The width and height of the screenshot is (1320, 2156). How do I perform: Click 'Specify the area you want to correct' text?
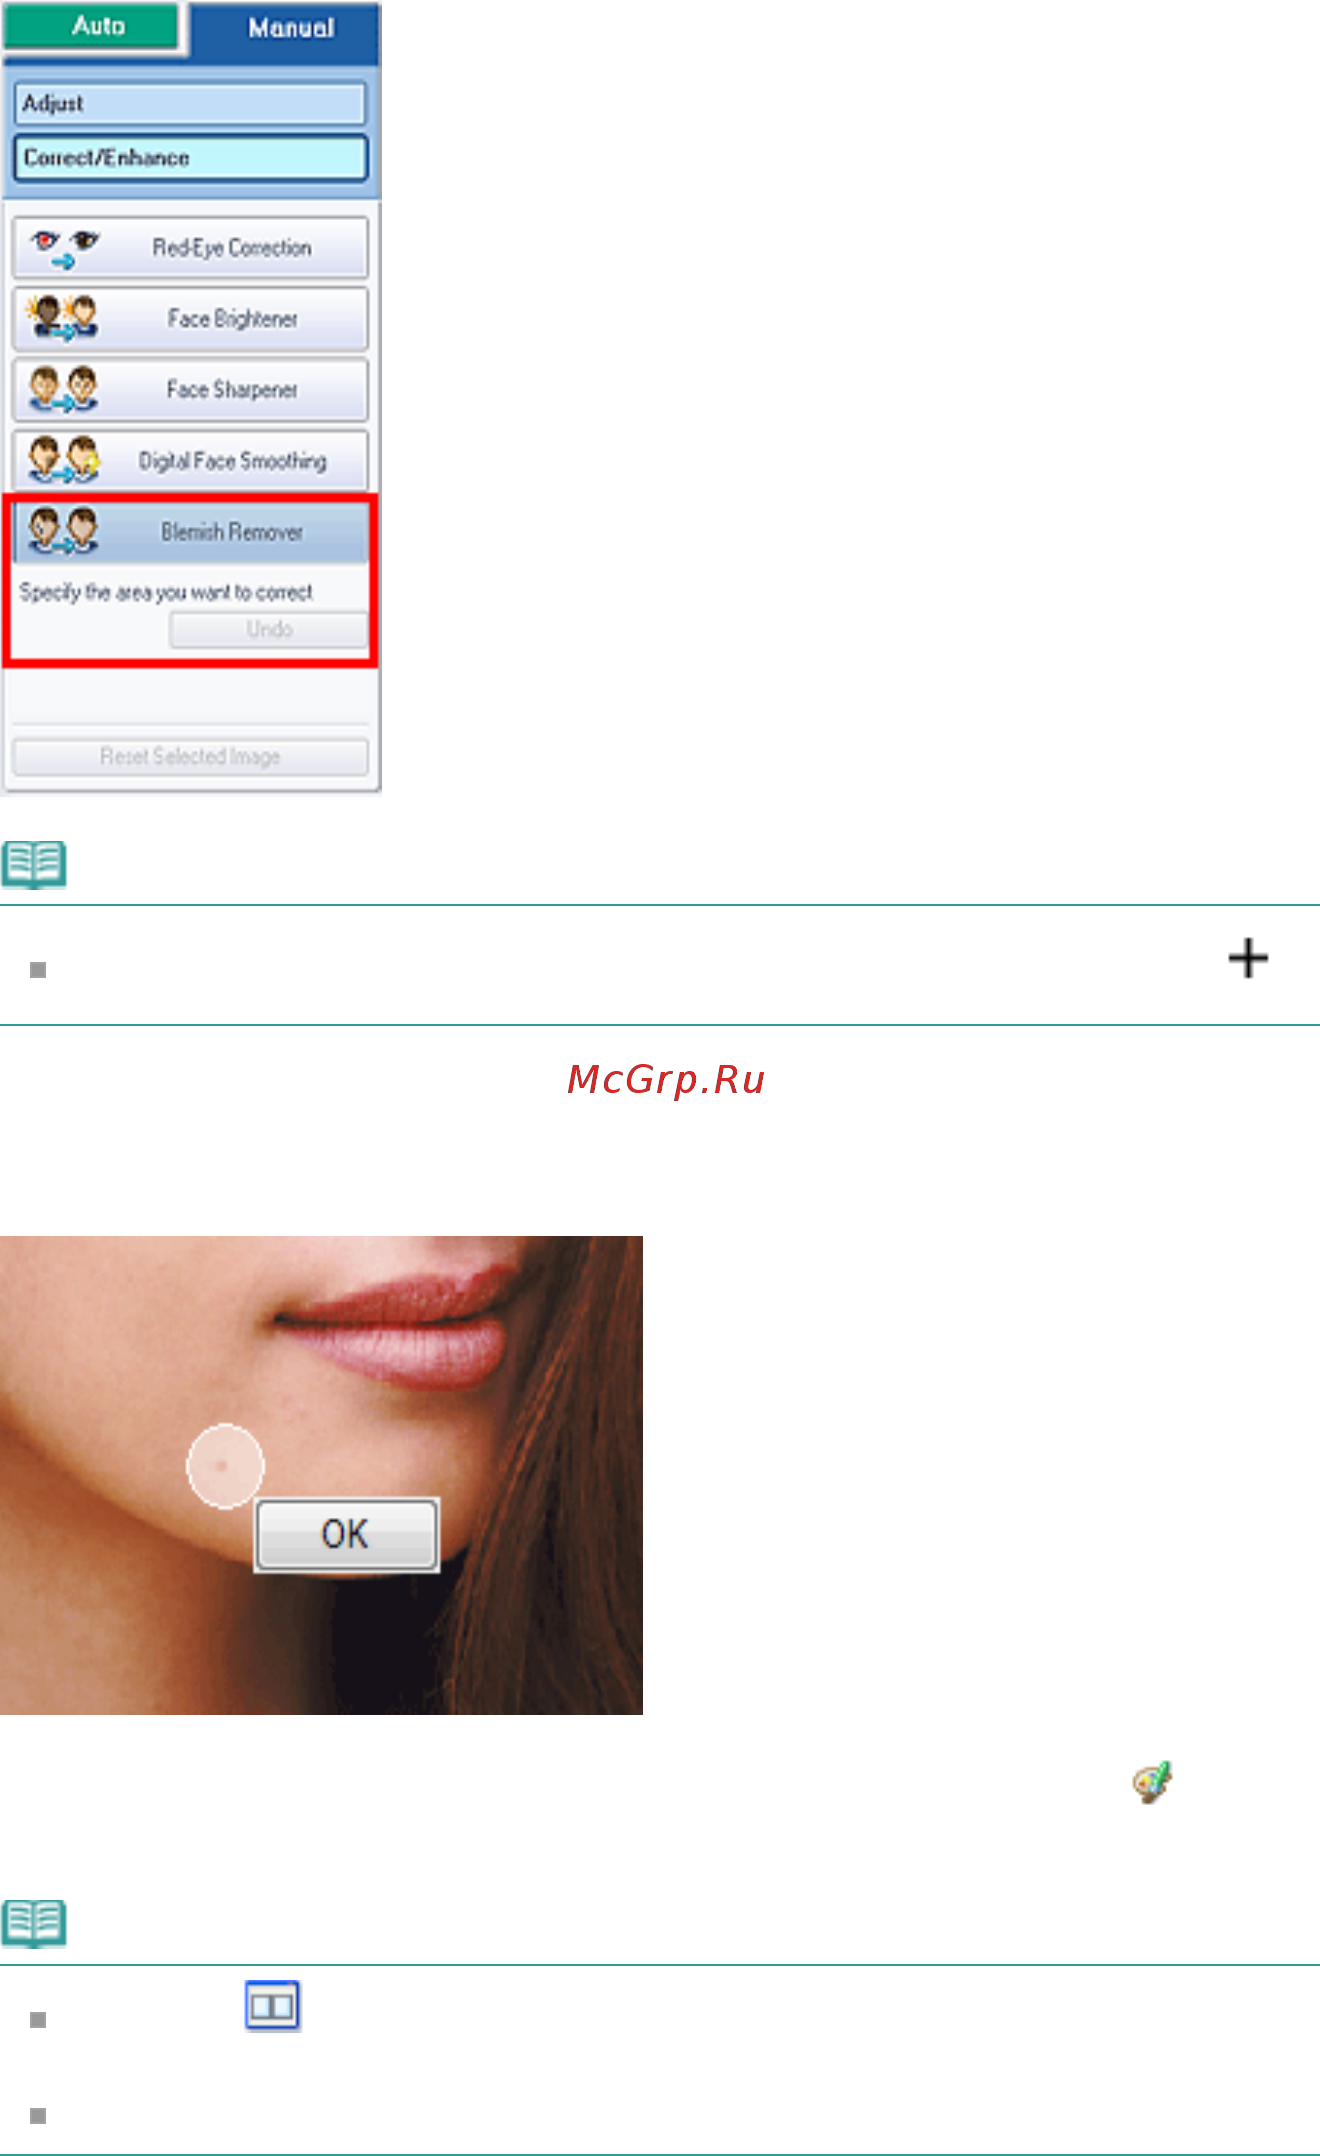point(166,592)
